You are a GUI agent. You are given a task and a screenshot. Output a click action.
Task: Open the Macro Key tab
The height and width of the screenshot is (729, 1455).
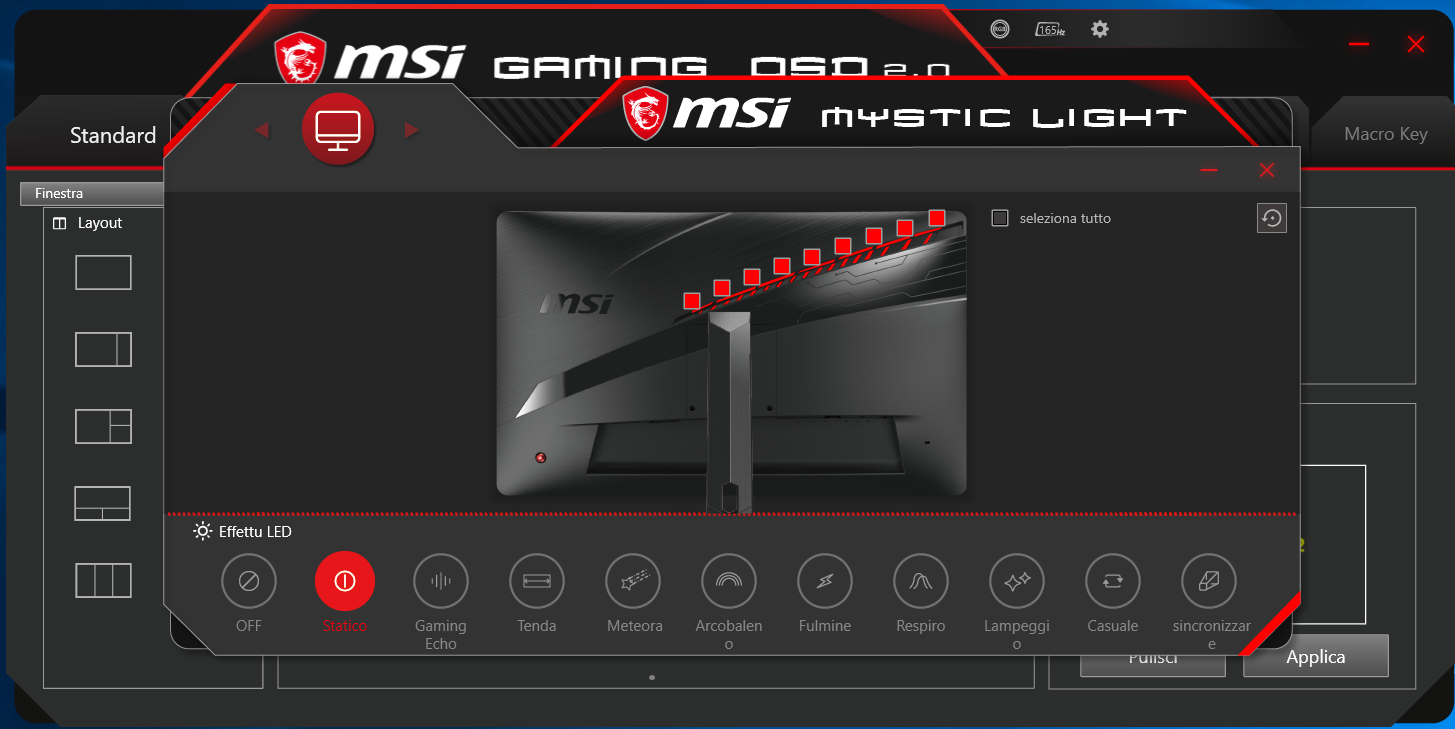[x=1385, y=134]
